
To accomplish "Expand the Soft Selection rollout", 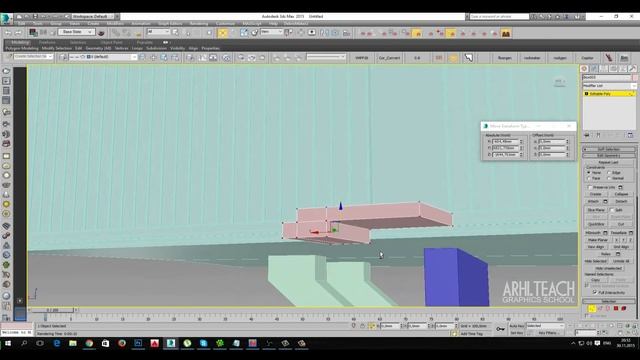I will click(x=609, y=149).
